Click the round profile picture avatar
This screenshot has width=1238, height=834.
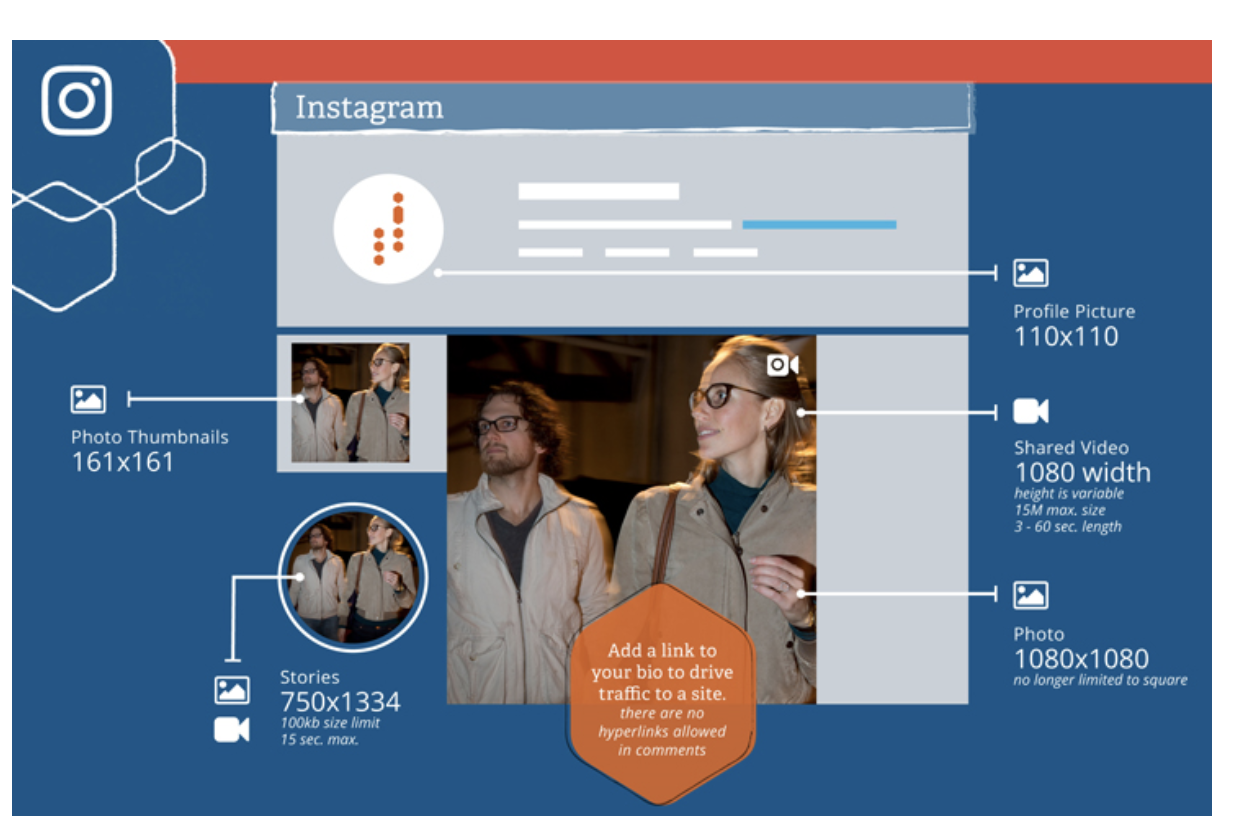coord(388,229)
